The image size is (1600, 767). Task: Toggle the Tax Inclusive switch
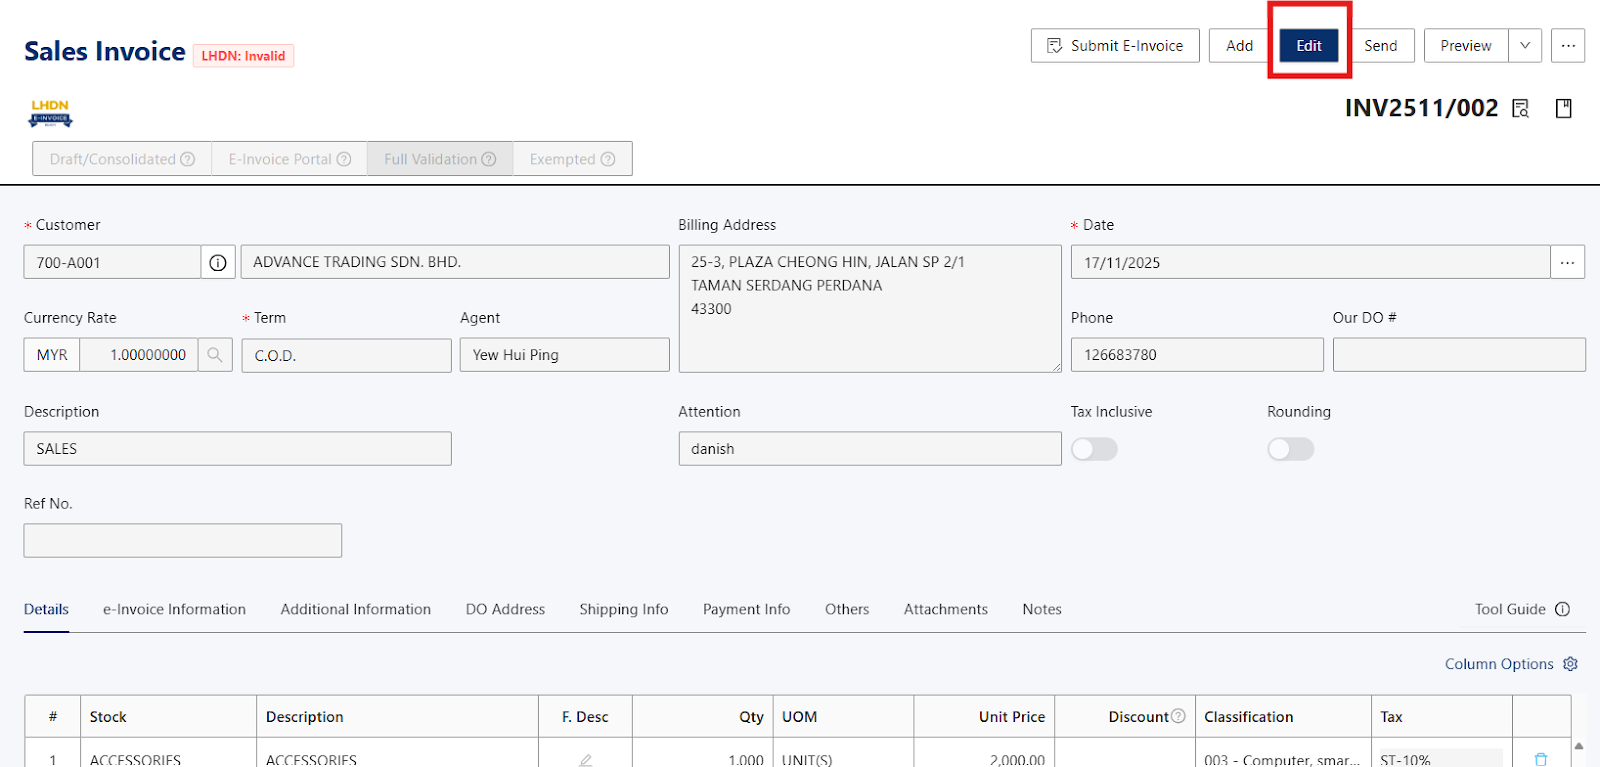point(1094,449)
